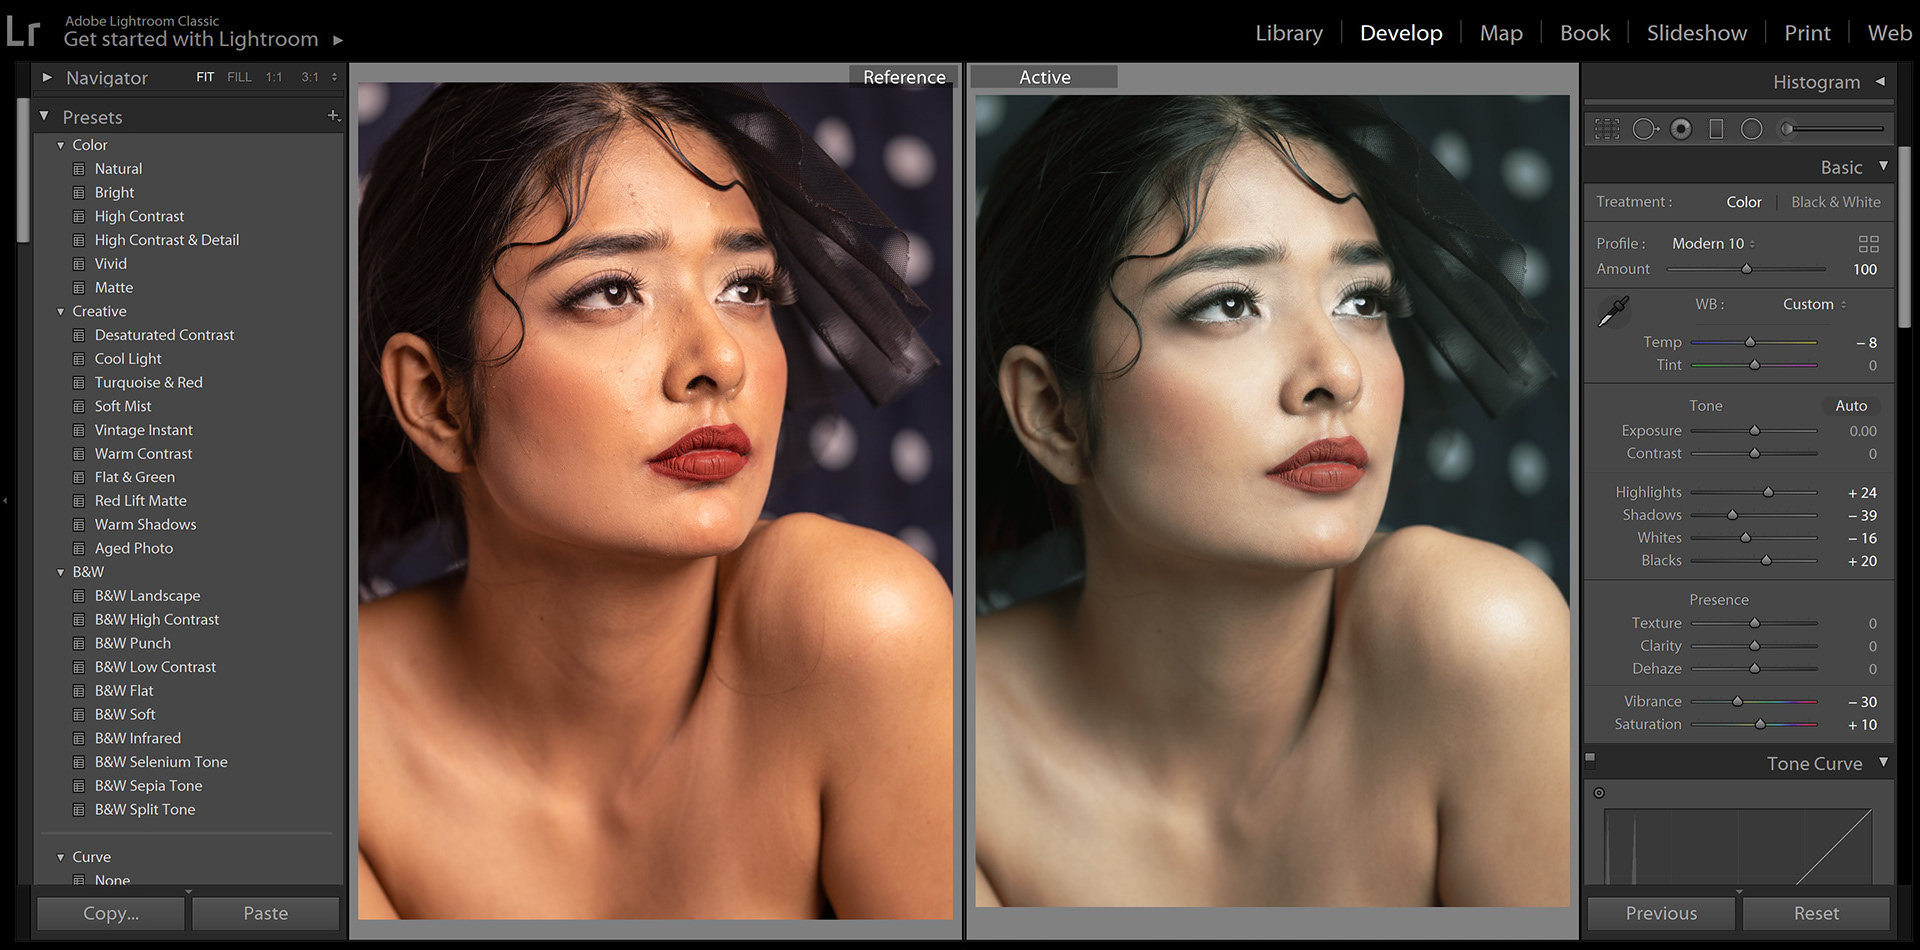1920x950 pixels.
Task: Switch to the Book module
Action: (1585, 33)
